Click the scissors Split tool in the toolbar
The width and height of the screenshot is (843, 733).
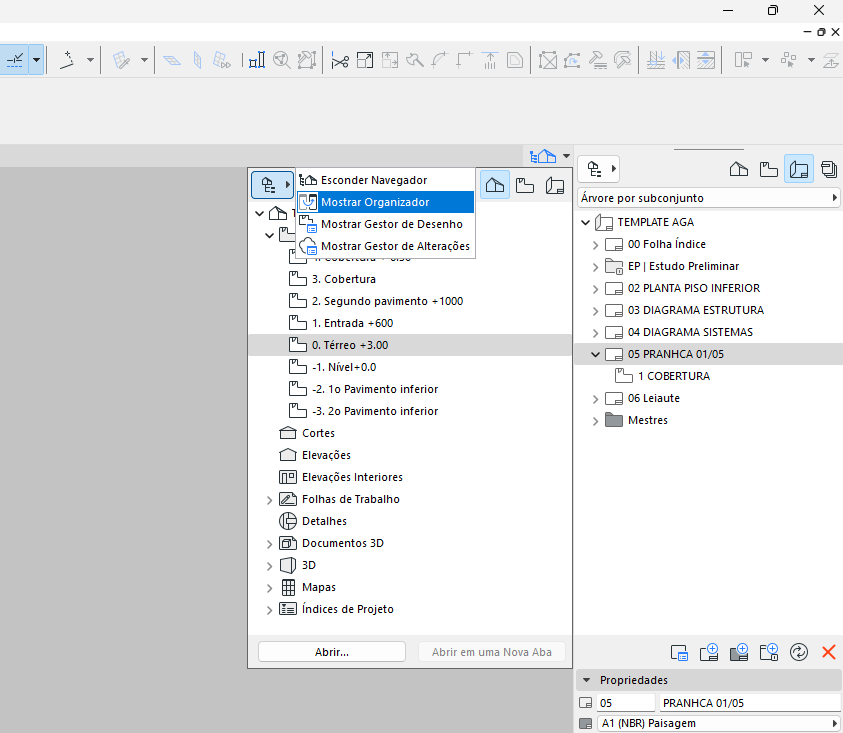(340, 60)
